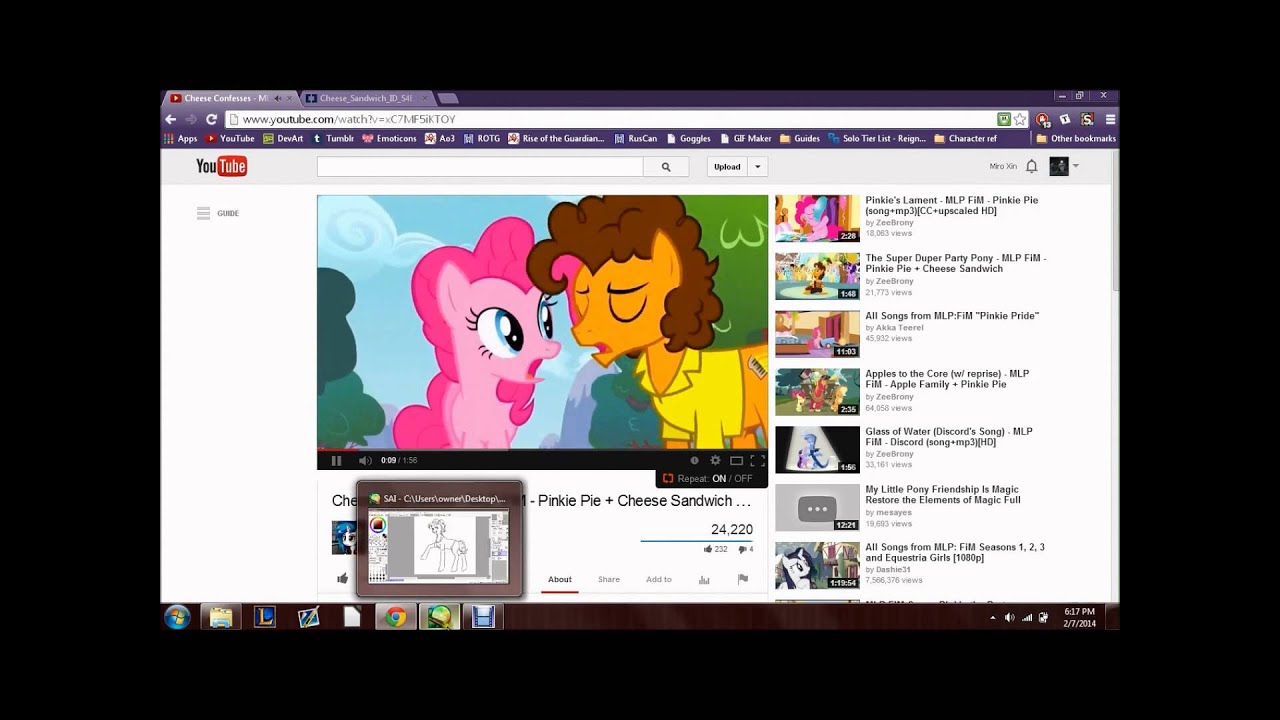Select the Add to tab

point(659,579)
